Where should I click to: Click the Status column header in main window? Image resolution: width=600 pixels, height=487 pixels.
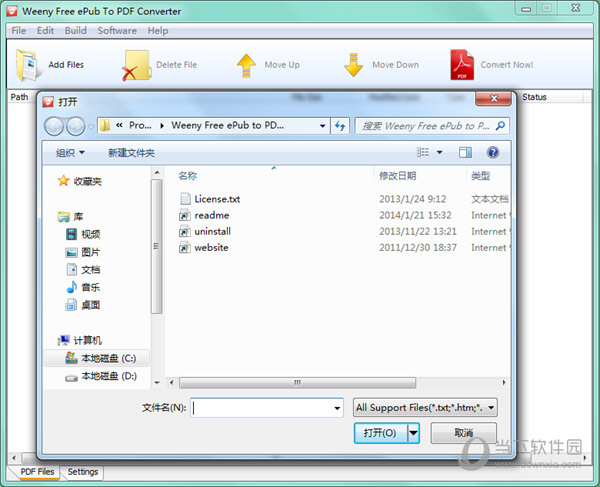534,97
